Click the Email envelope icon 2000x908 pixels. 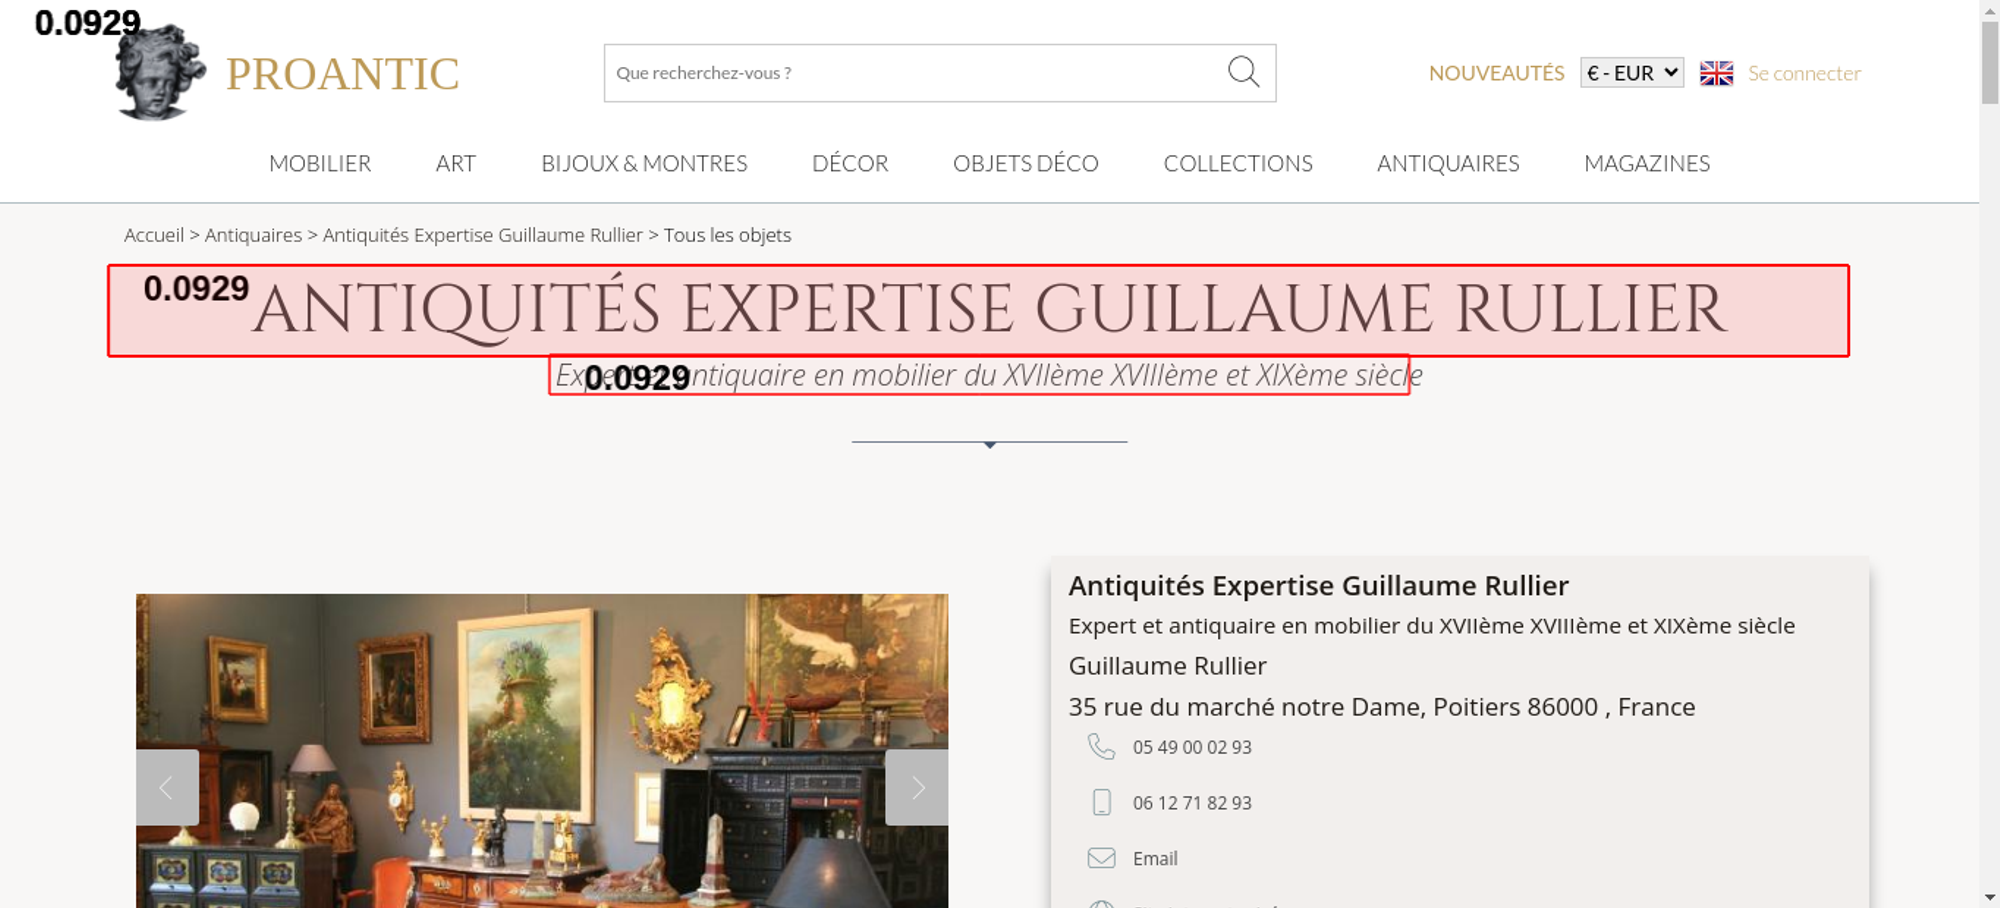pos(1101,858)
